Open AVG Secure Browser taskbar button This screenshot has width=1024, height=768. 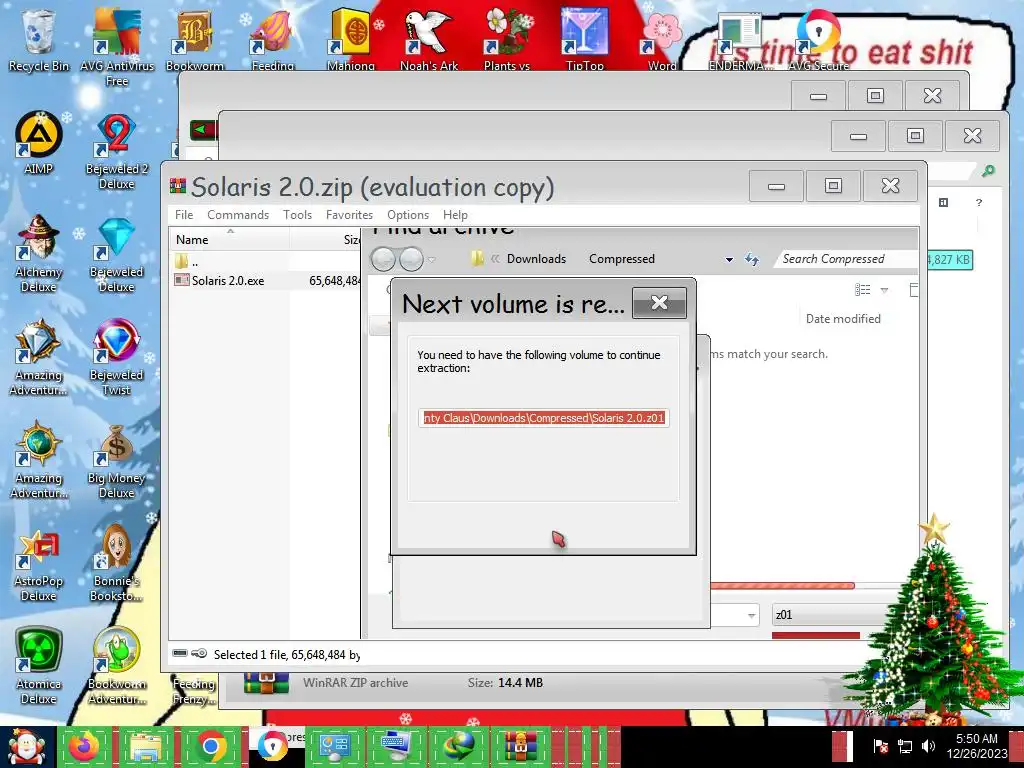click(x=273, y=747)
